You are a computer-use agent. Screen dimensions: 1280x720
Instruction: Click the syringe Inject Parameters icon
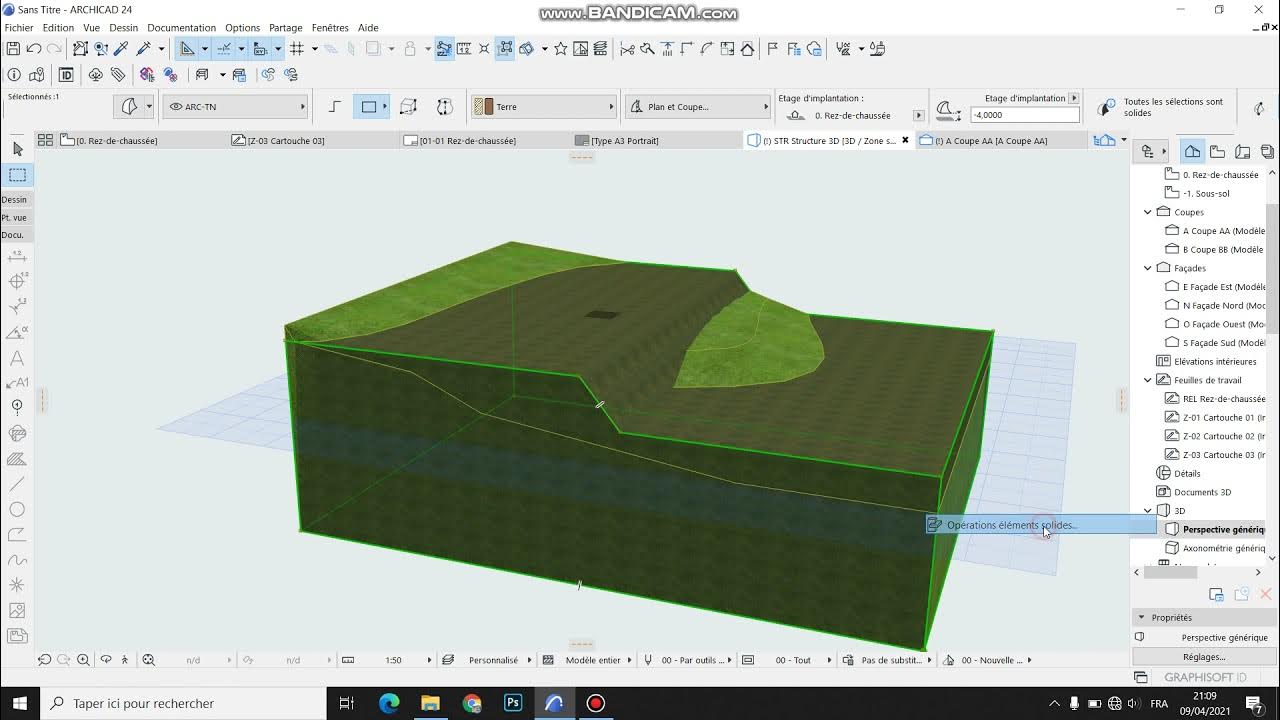point(143,48)
